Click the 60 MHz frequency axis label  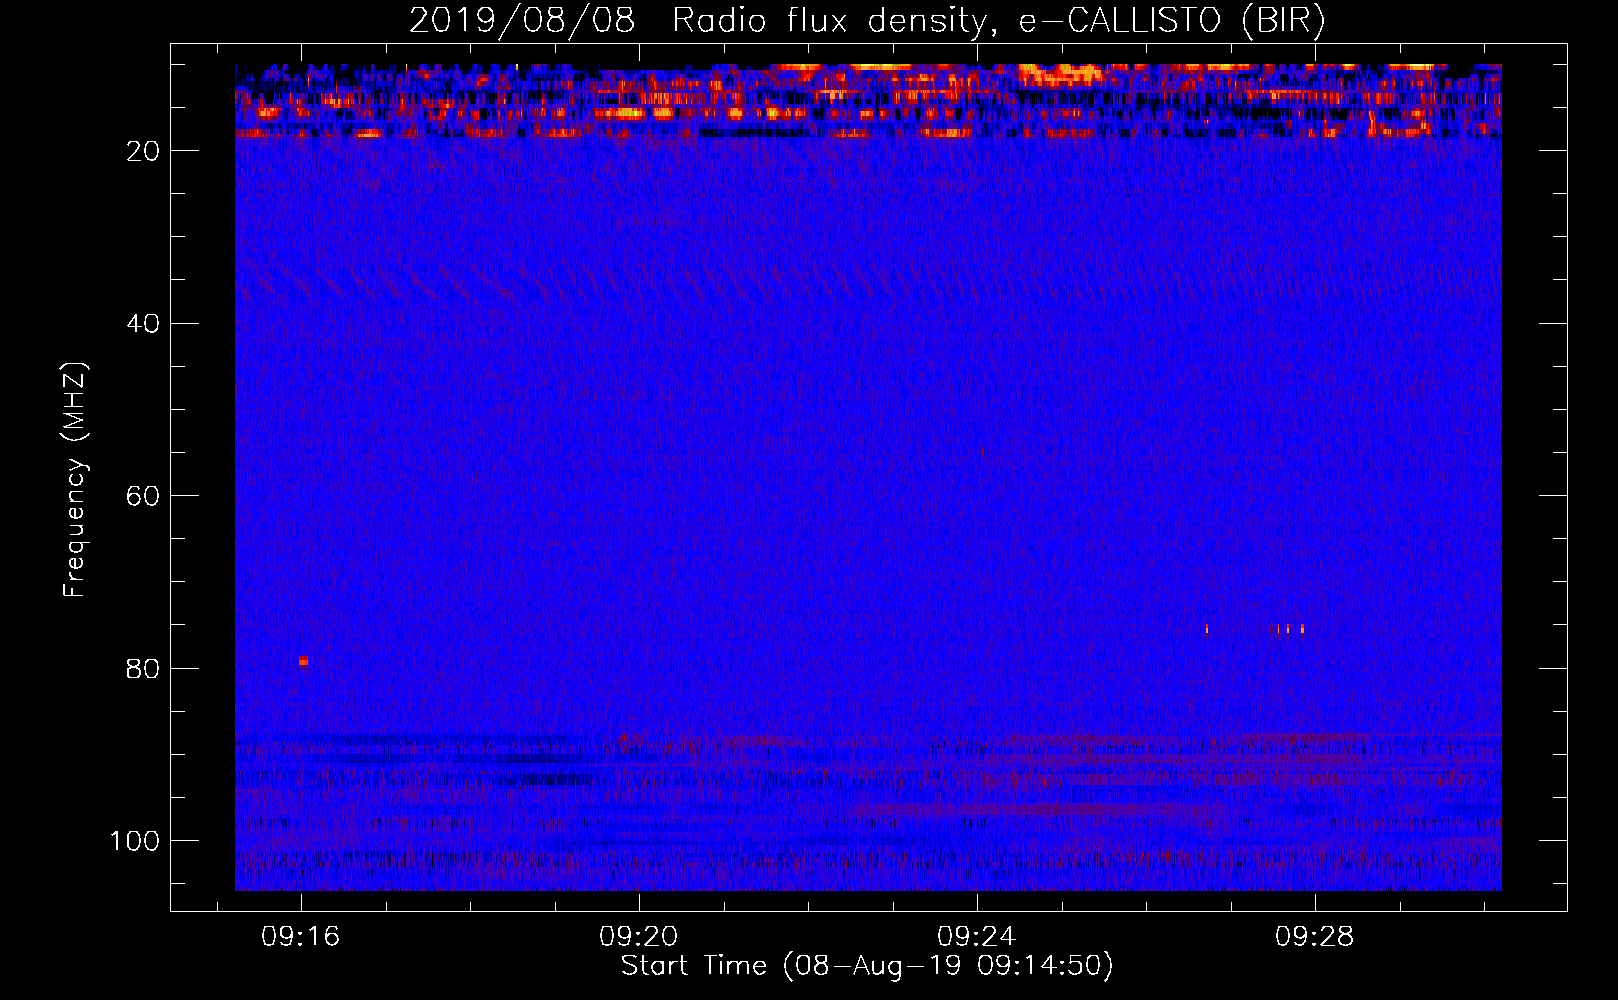[x=143, y=496]
